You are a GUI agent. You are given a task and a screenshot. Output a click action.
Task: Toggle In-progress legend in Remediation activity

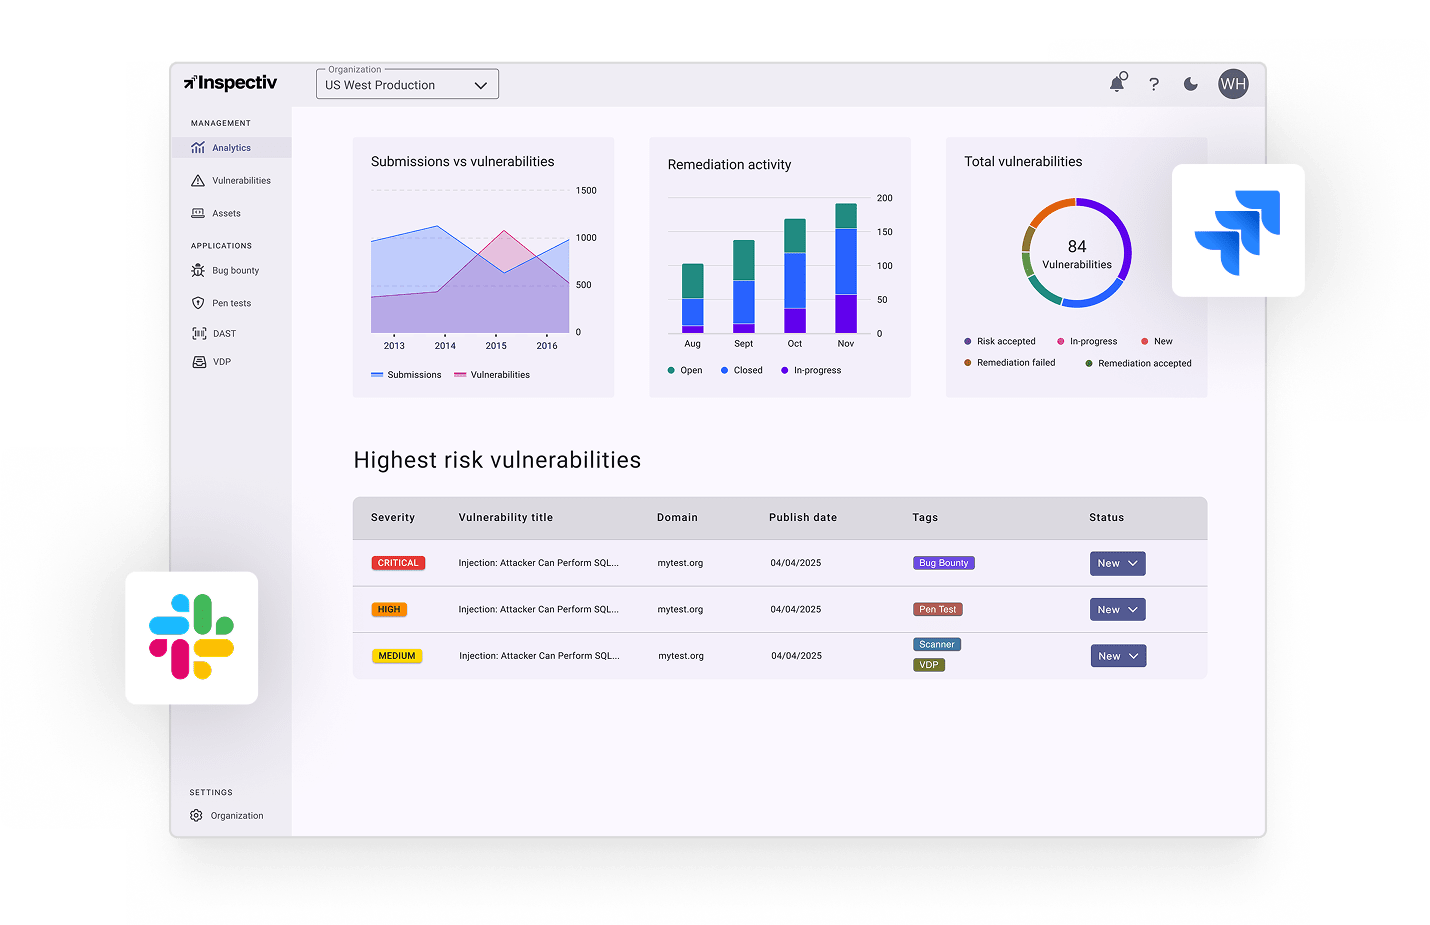point(811,370)
